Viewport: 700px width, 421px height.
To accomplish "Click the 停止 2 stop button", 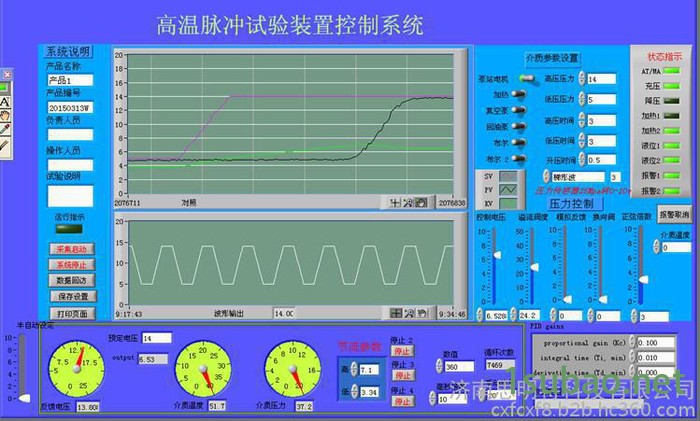I will coord(402,351).
